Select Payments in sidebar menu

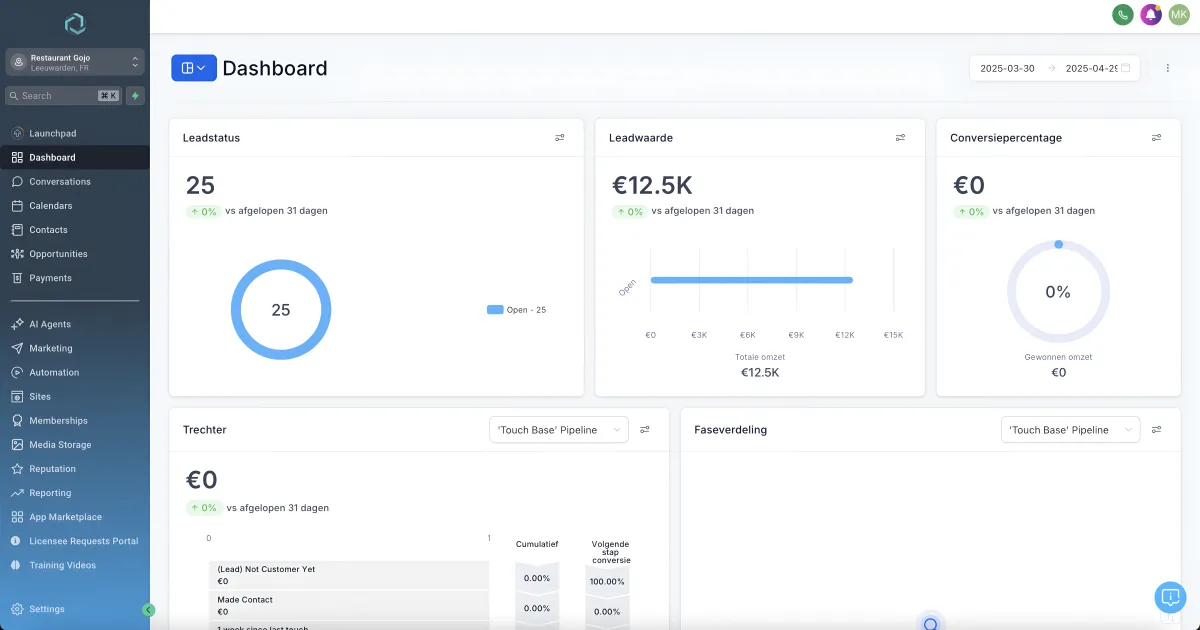coord(51,277)
